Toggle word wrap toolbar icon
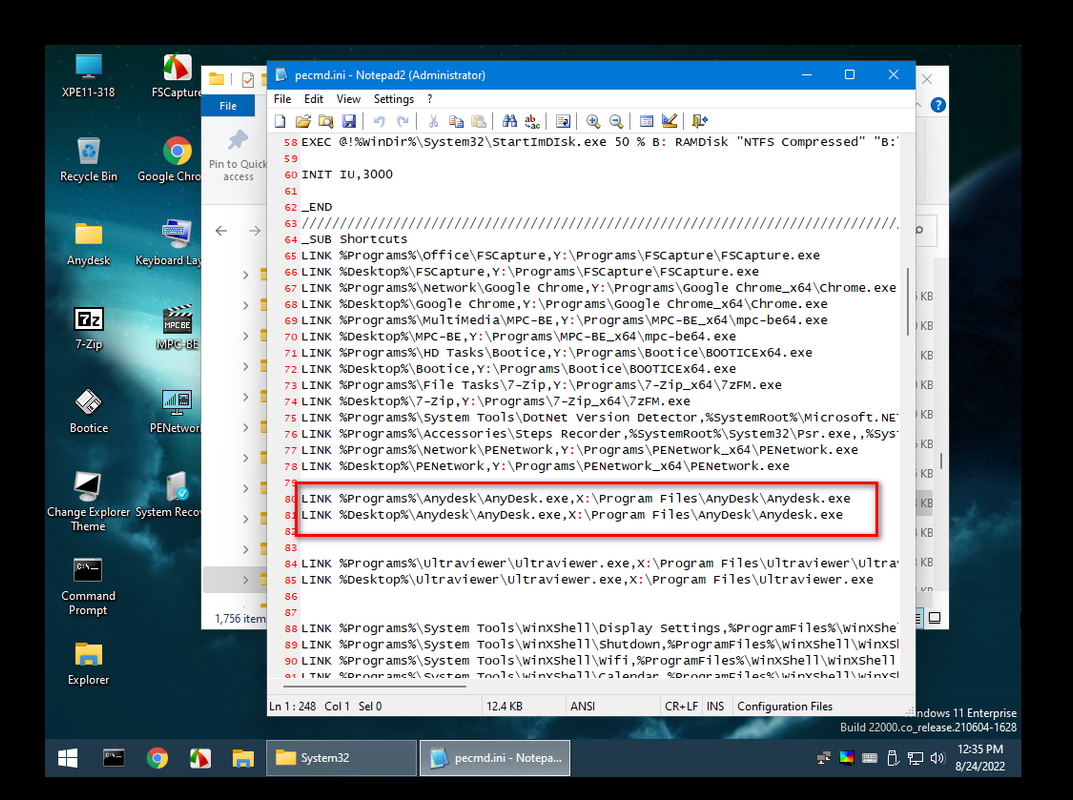The width and height of the screenshot is (1073, 800). tap(563, 121)
